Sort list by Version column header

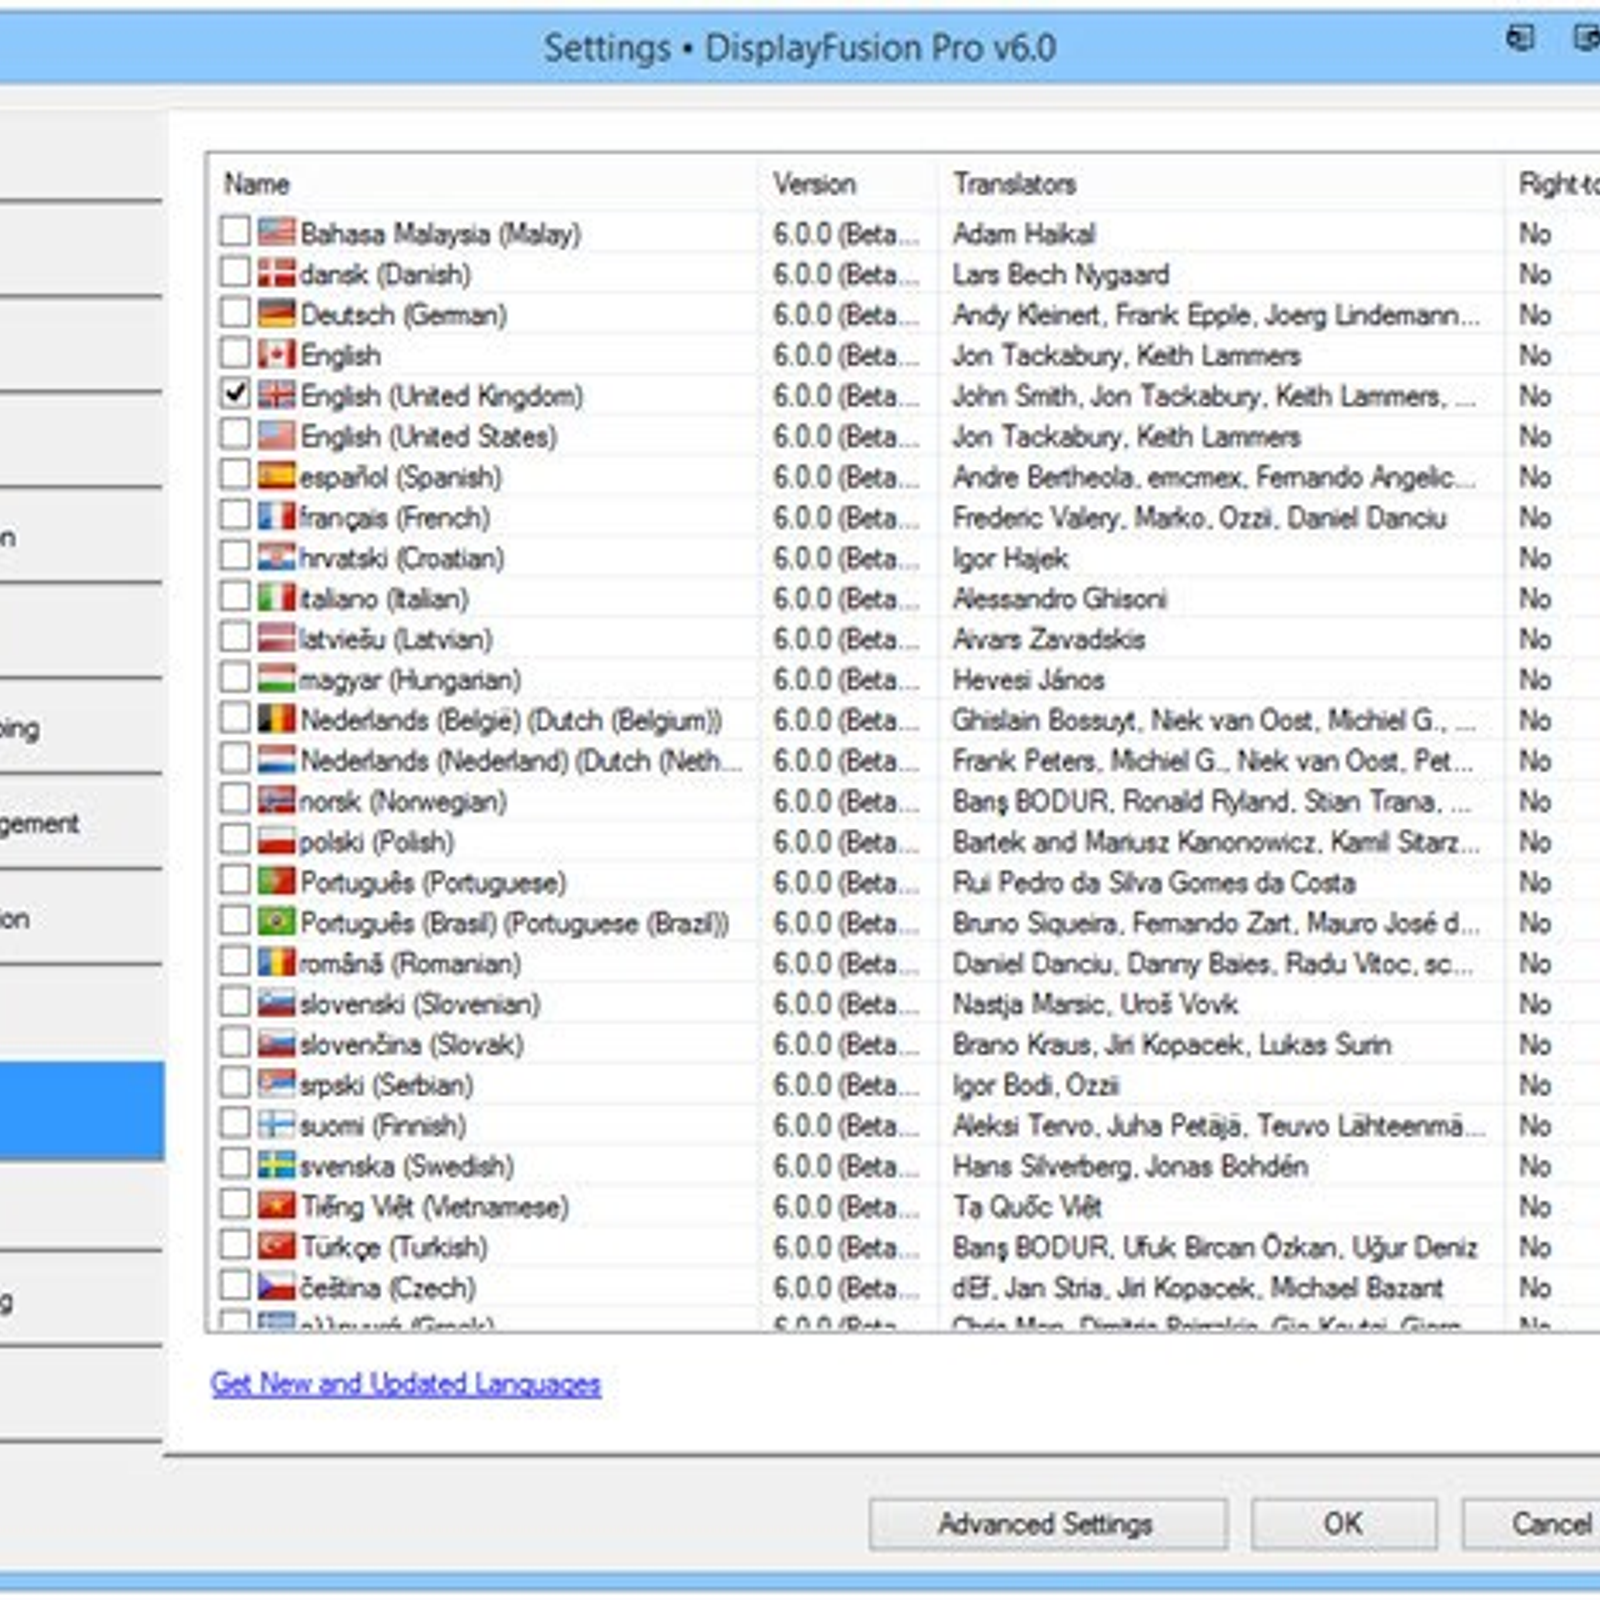click(x=848, y=183)
